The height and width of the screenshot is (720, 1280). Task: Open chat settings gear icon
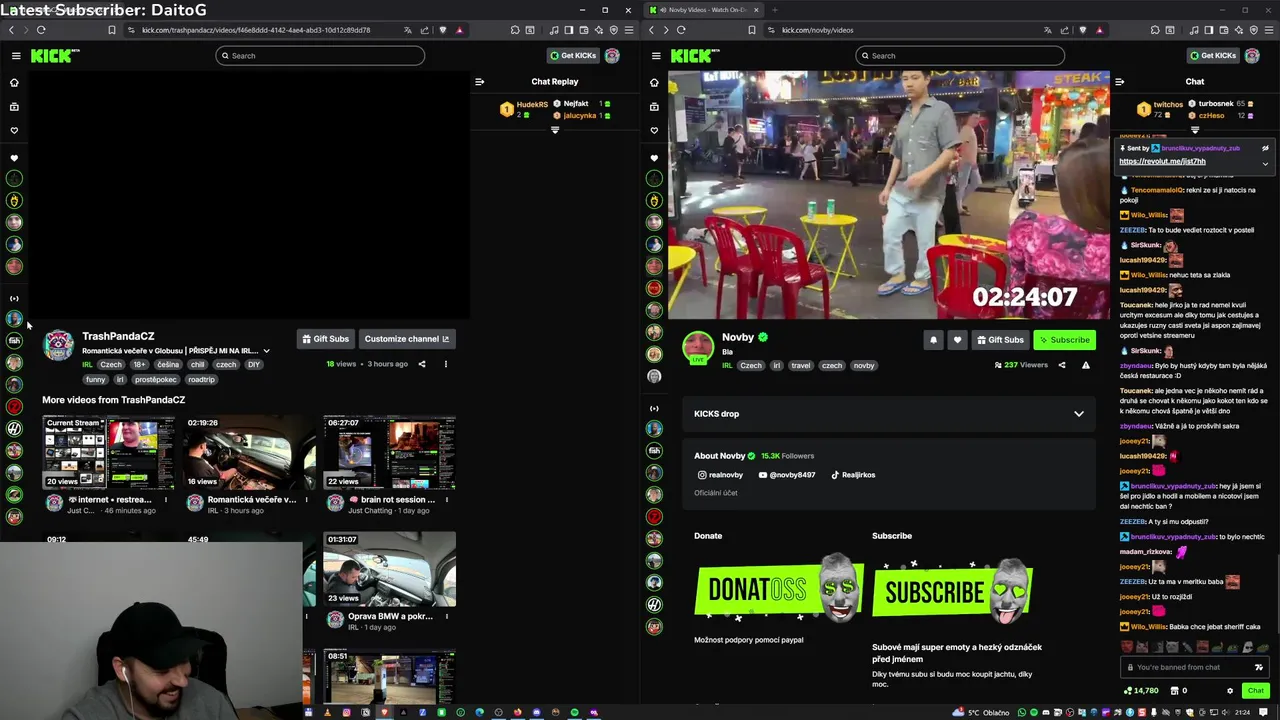(x=1230, y=690)
